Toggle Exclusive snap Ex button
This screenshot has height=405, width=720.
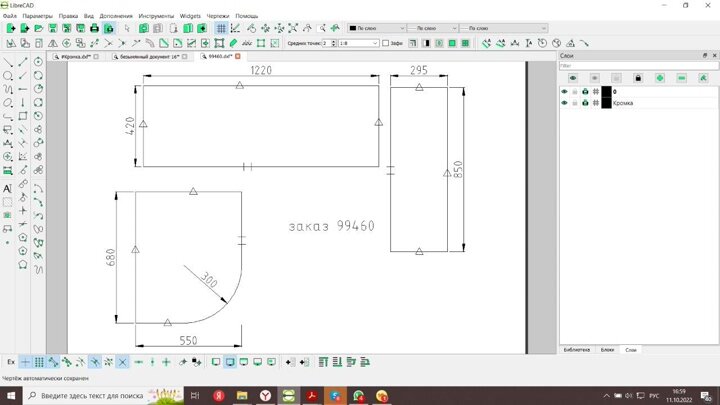11,362
